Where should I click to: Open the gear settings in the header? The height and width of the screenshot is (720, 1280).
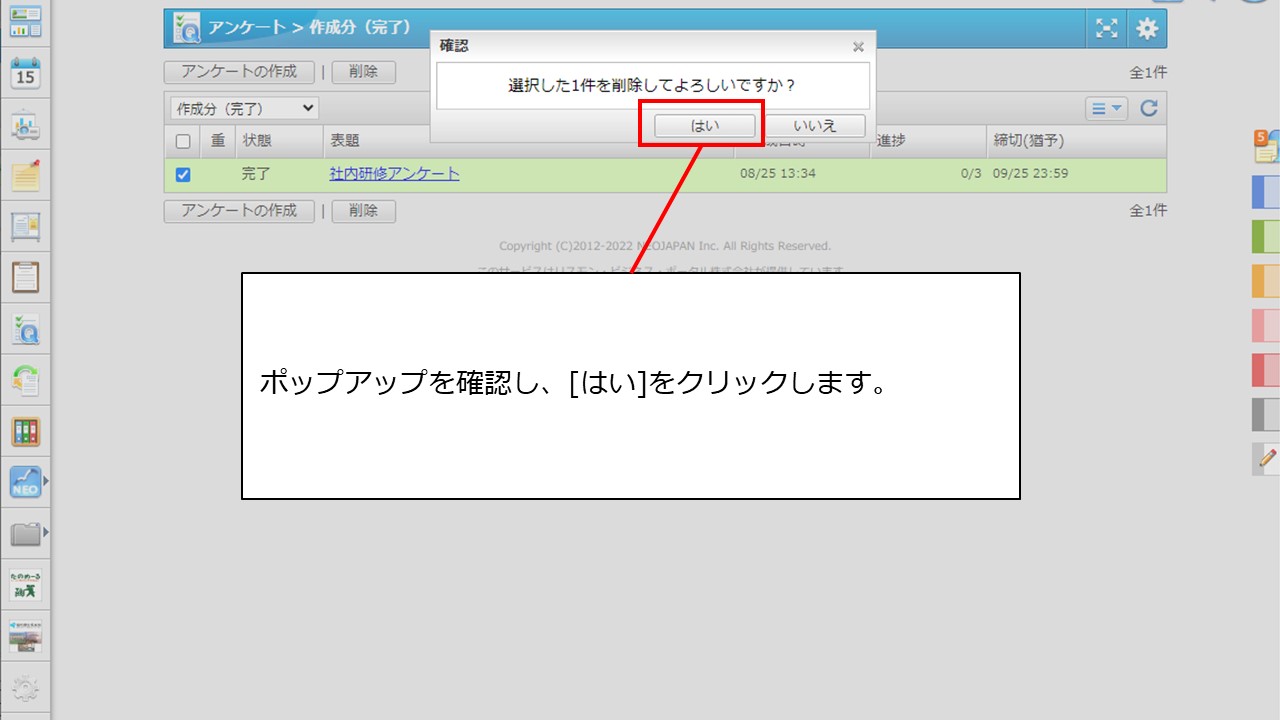(x=1147, y=28)
